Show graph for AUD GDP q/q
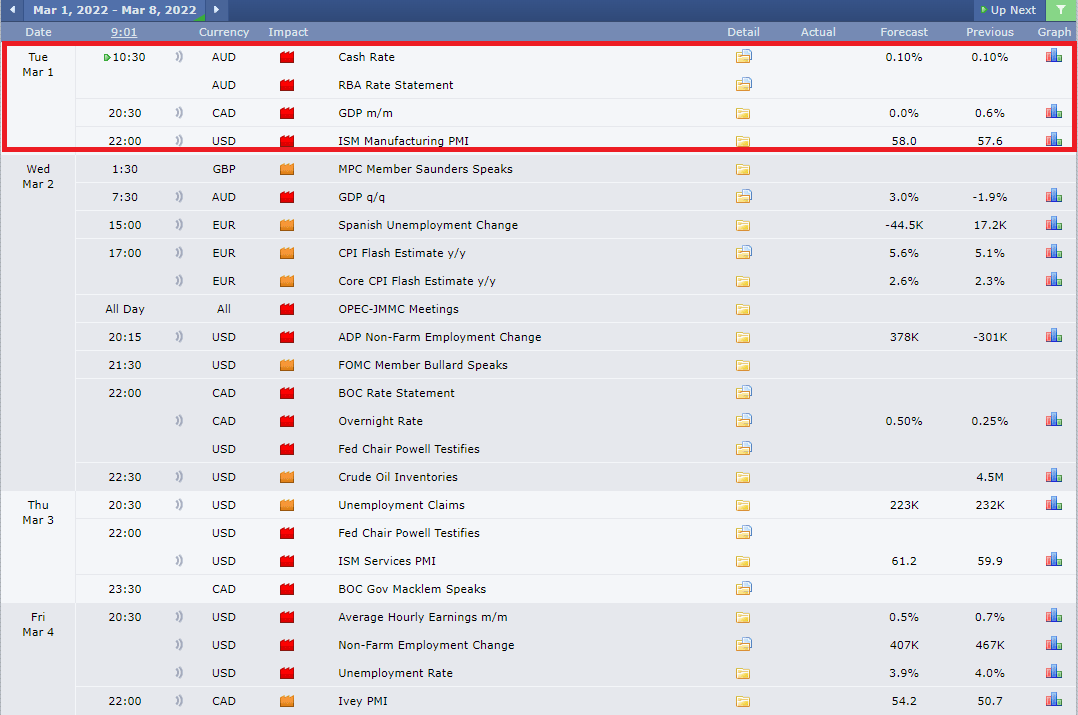 pos(1054,195)
